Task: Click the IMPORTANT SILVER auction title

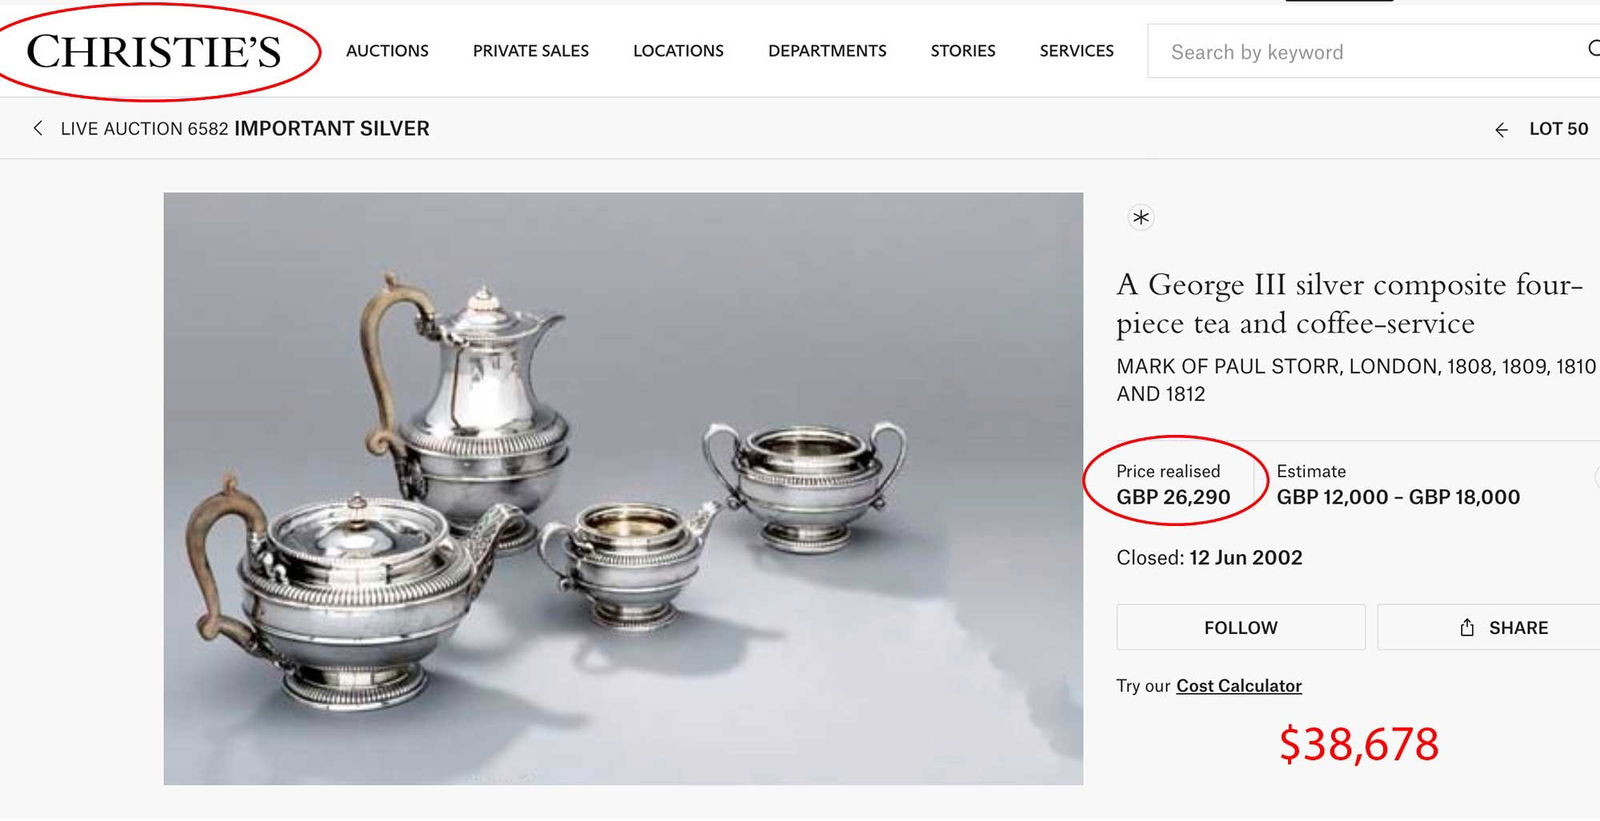Action: tap(331, 128)
